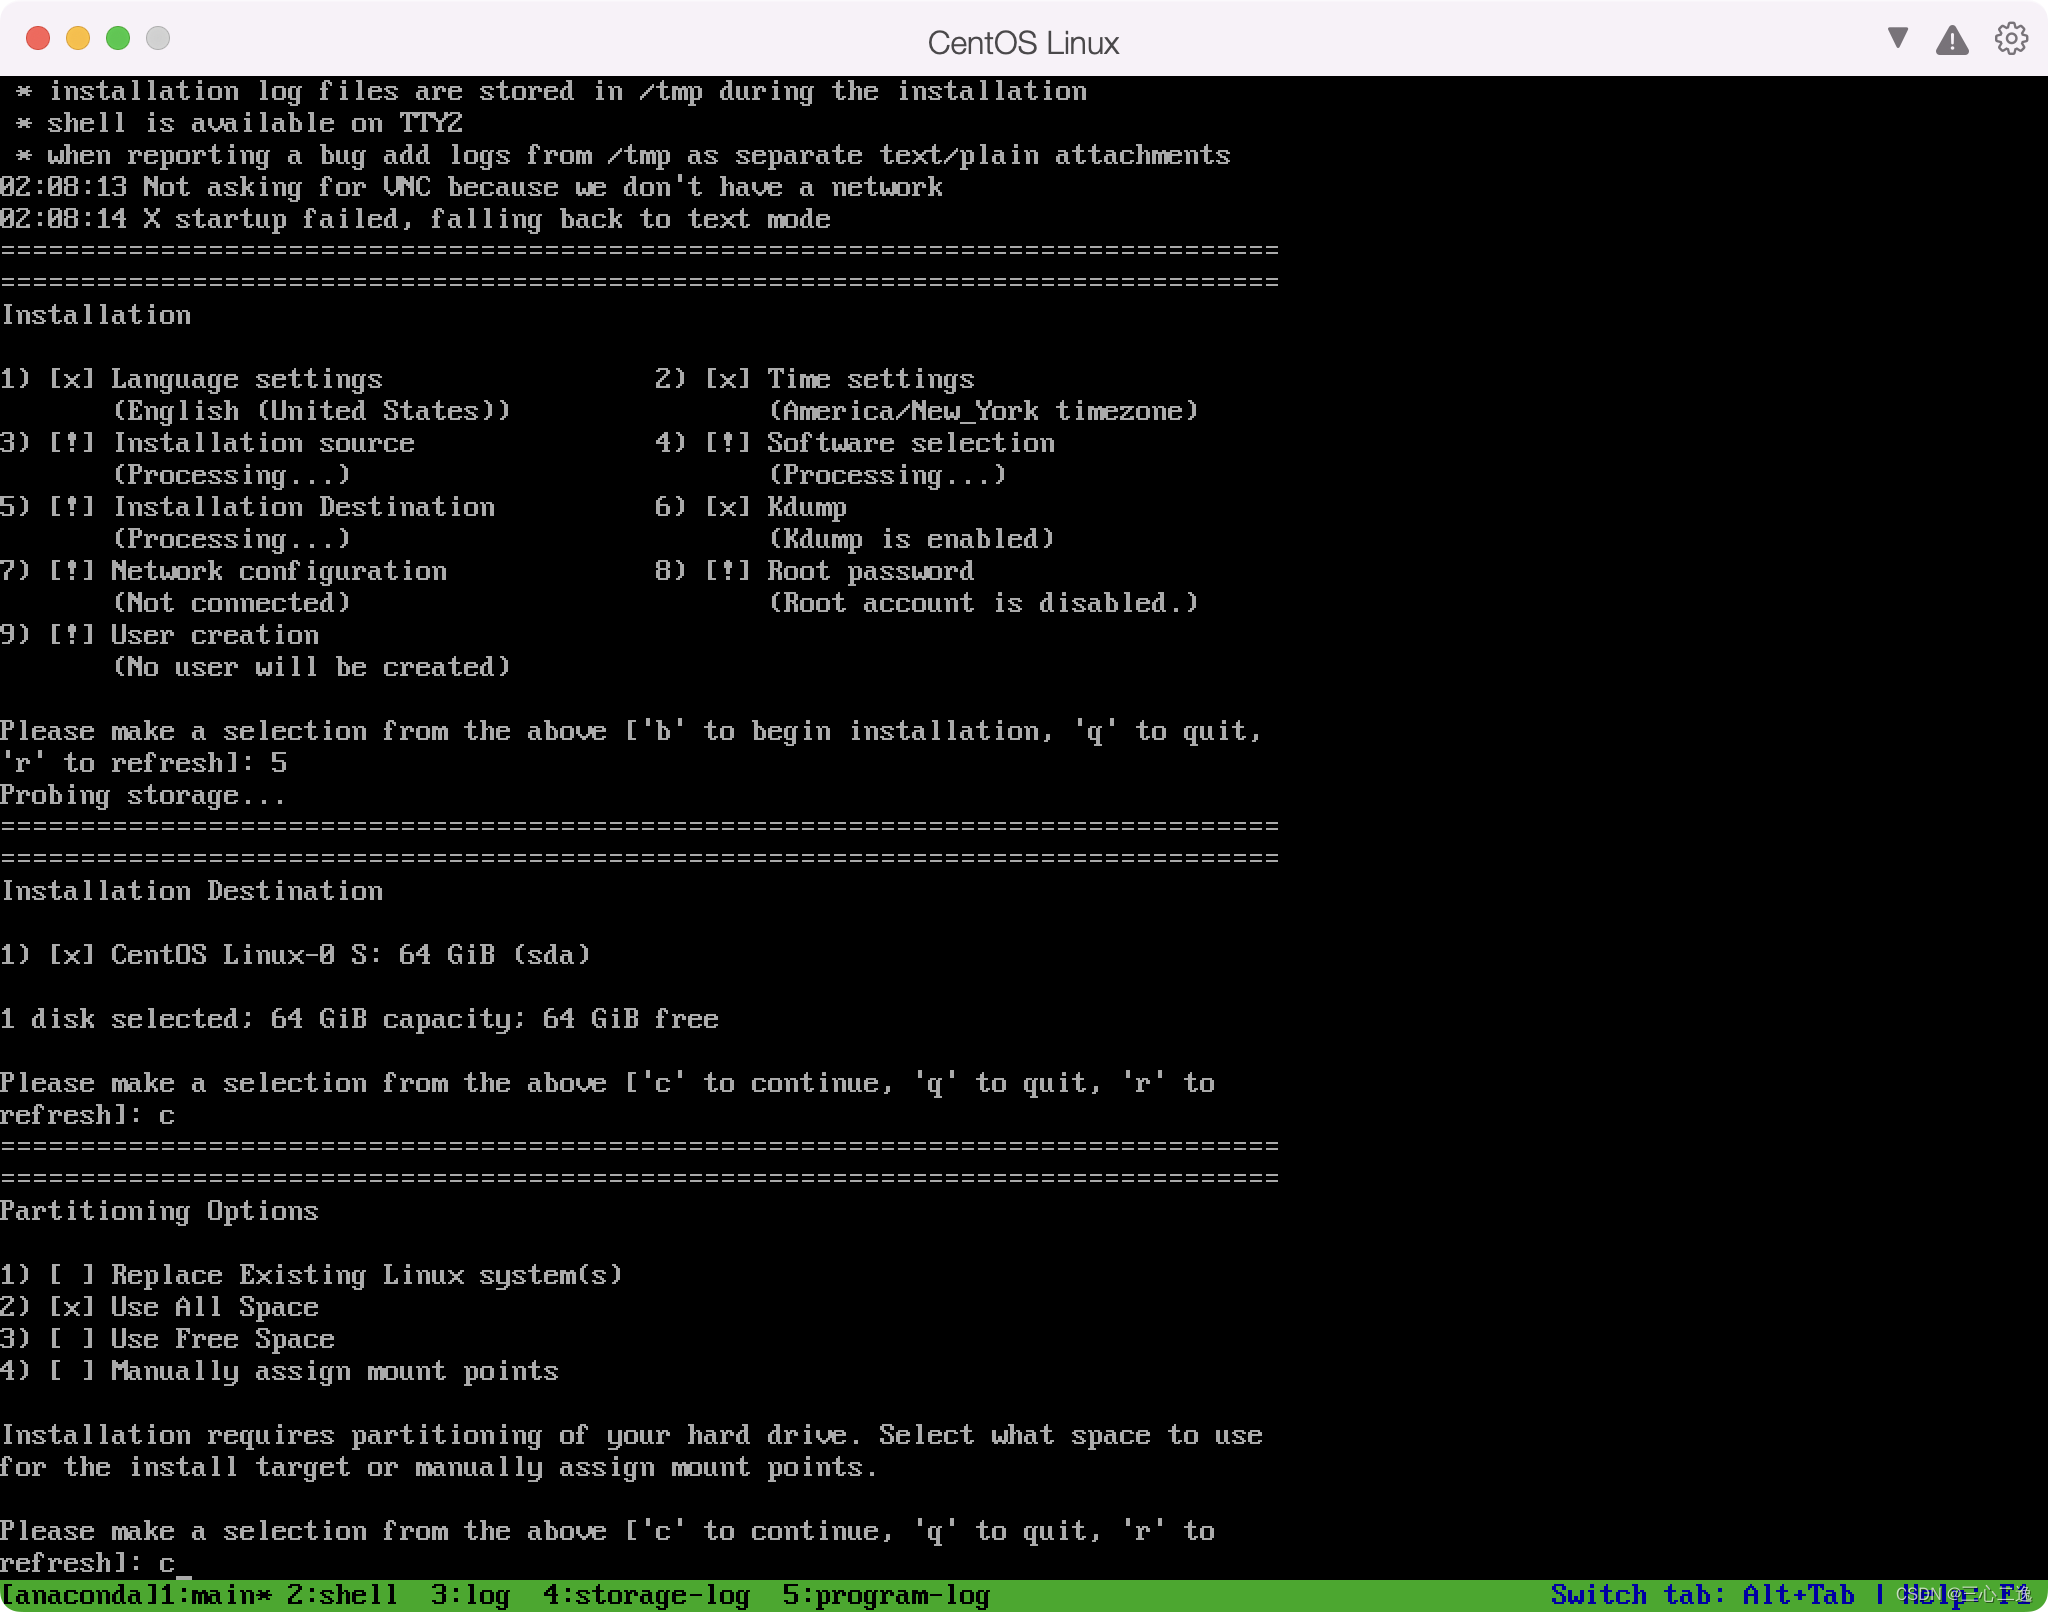Click the Use Free Space checkbox
The image size is (2048, 1612).
point(72,1339)
